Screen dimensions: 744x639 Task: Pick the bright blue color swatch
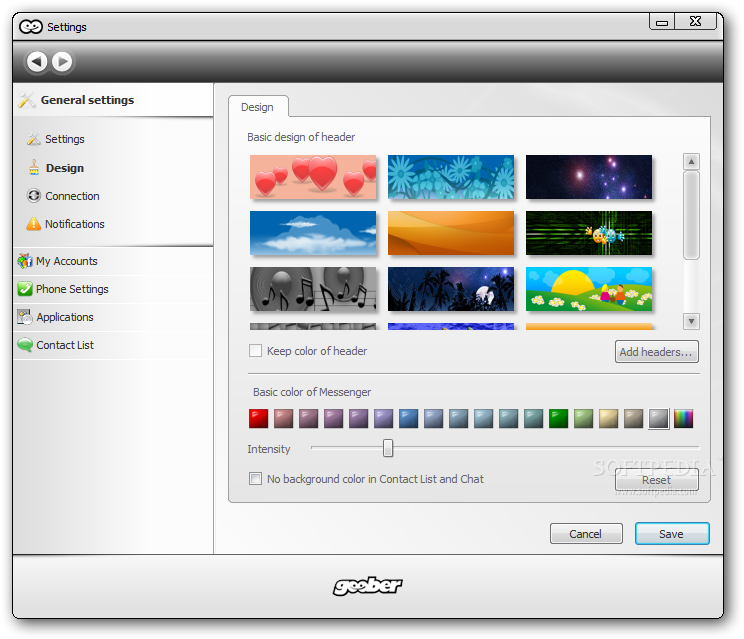coord(409,418)
